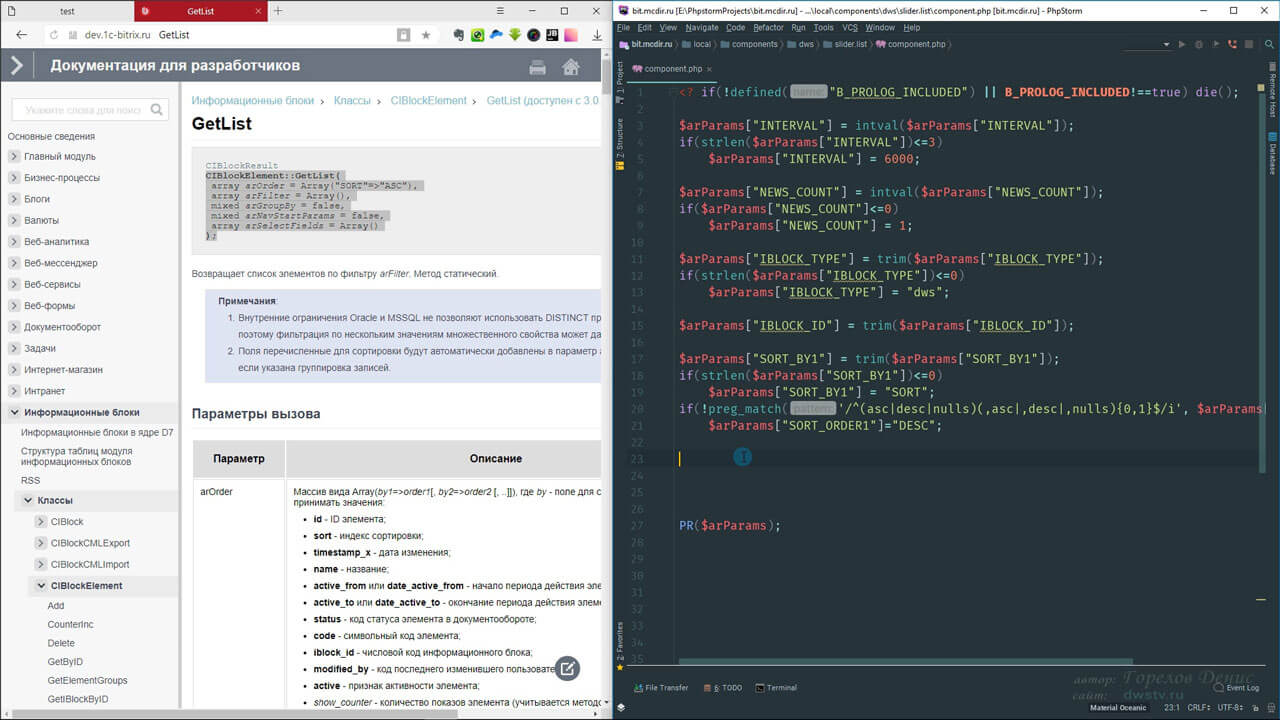The width and height of the screenshot is (1280, 720).
Task: Close component.php editor tab
Action: tap(710, 69)
